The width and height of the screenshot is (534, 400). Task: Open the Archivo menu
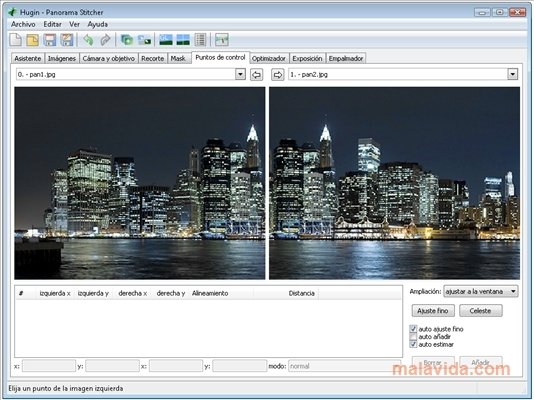coord(23,24)
